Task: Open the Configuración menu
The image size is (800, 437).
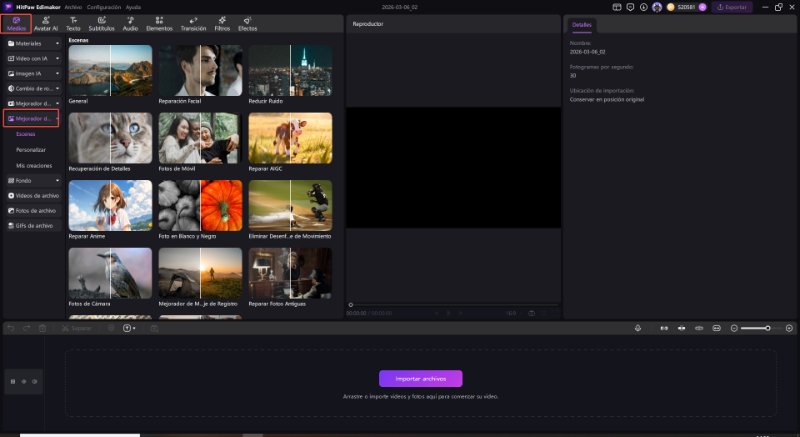Action: coord(104,6)
